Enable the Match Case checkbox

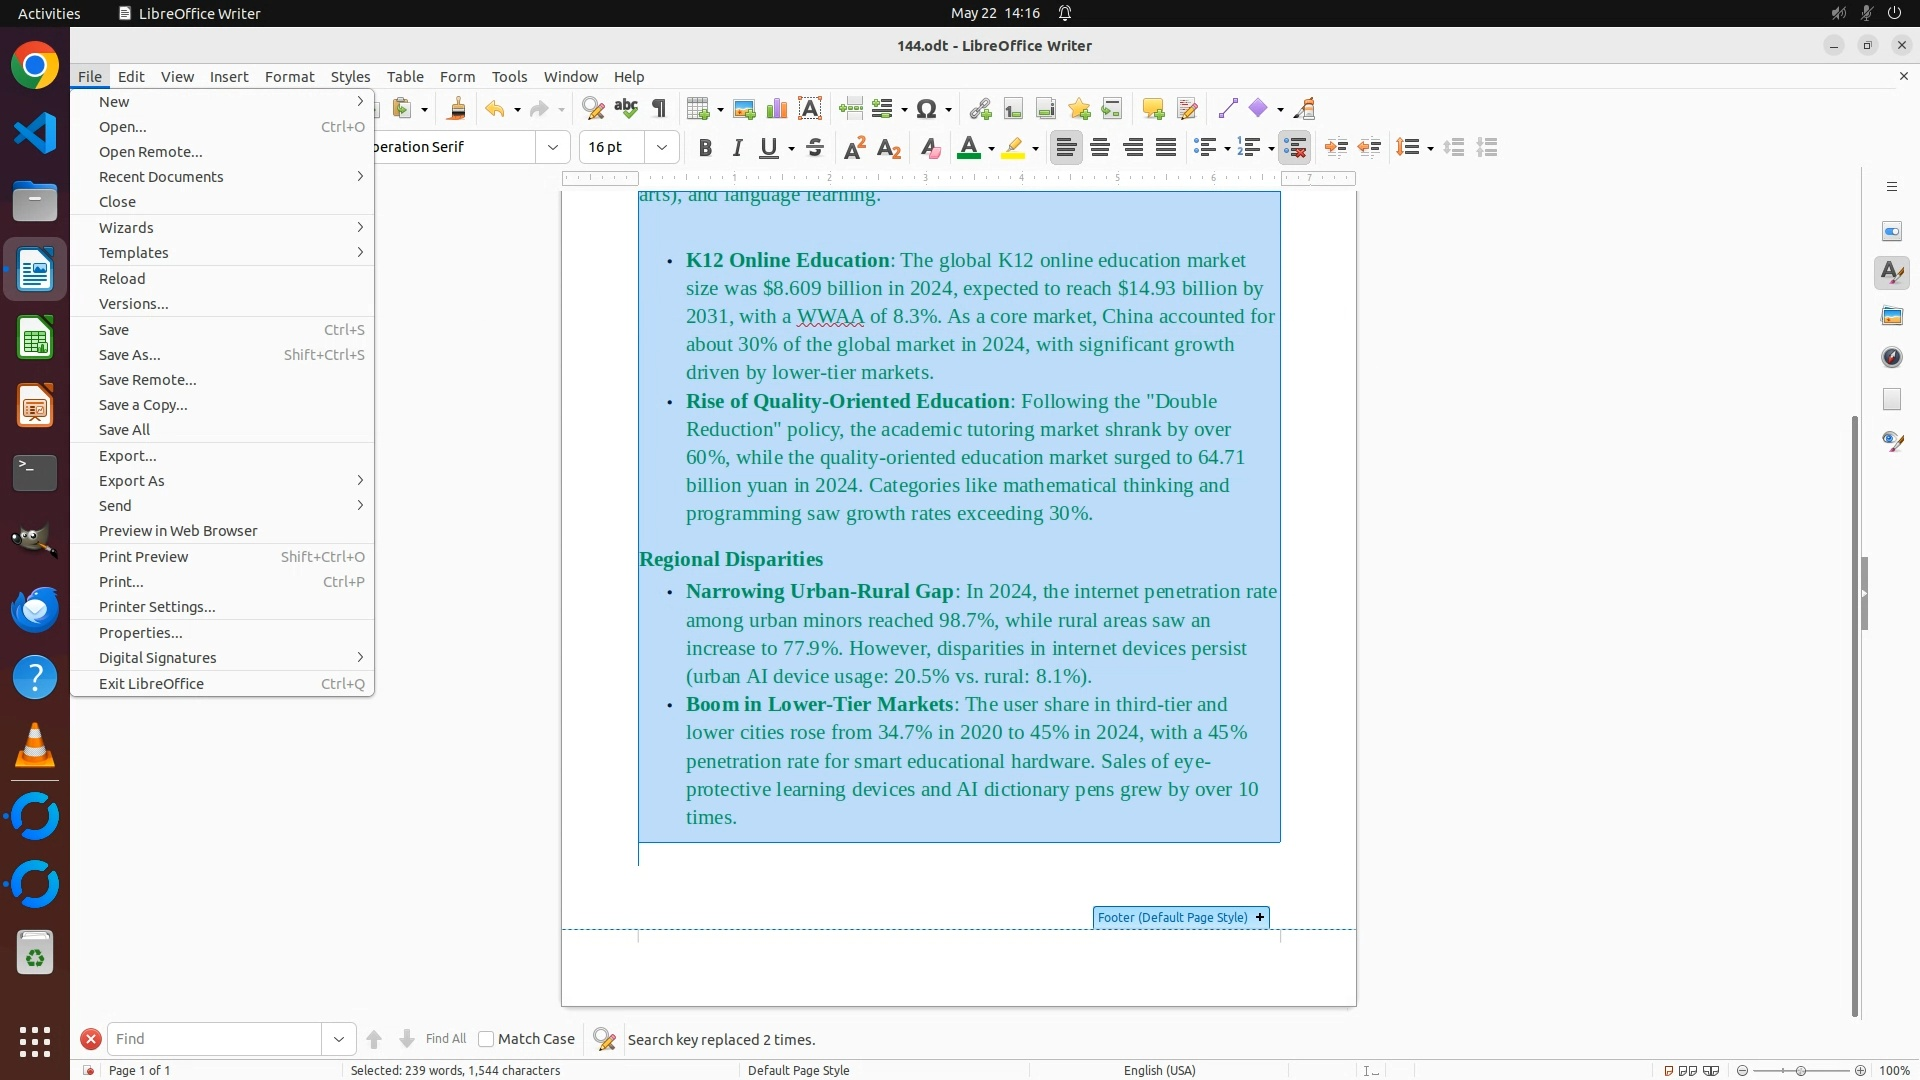click(486, 1039)
